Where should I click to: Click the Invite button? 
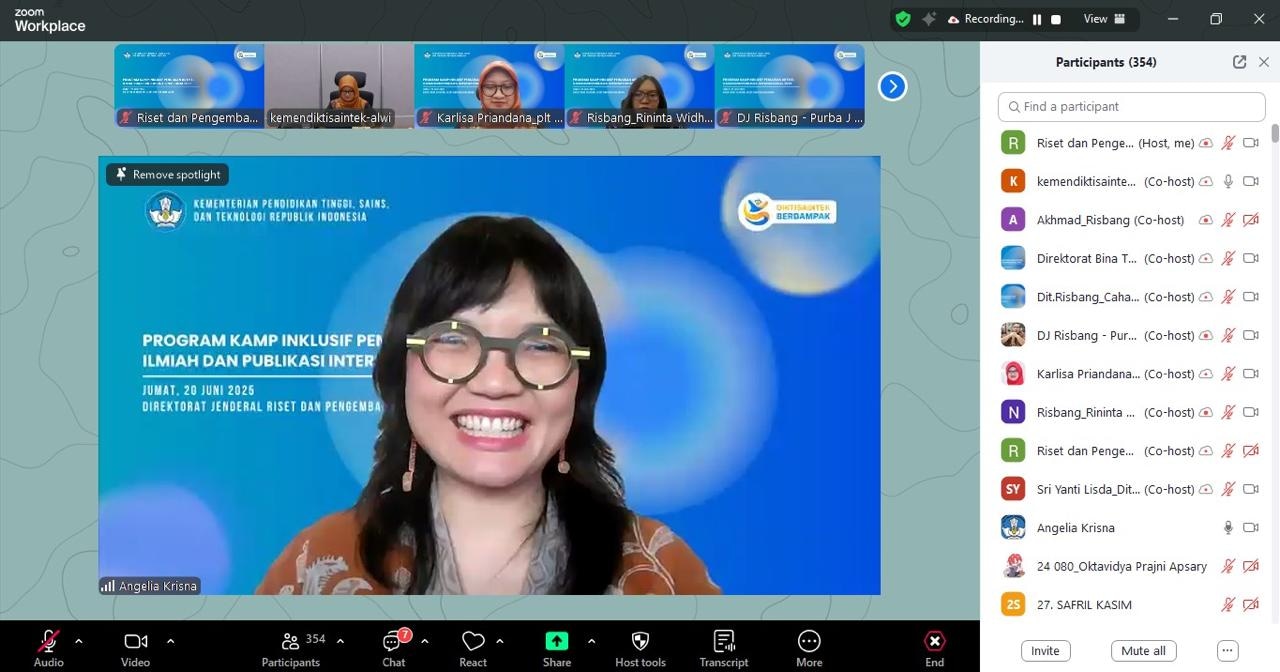pyautogui.click(x=1045, y=650)
